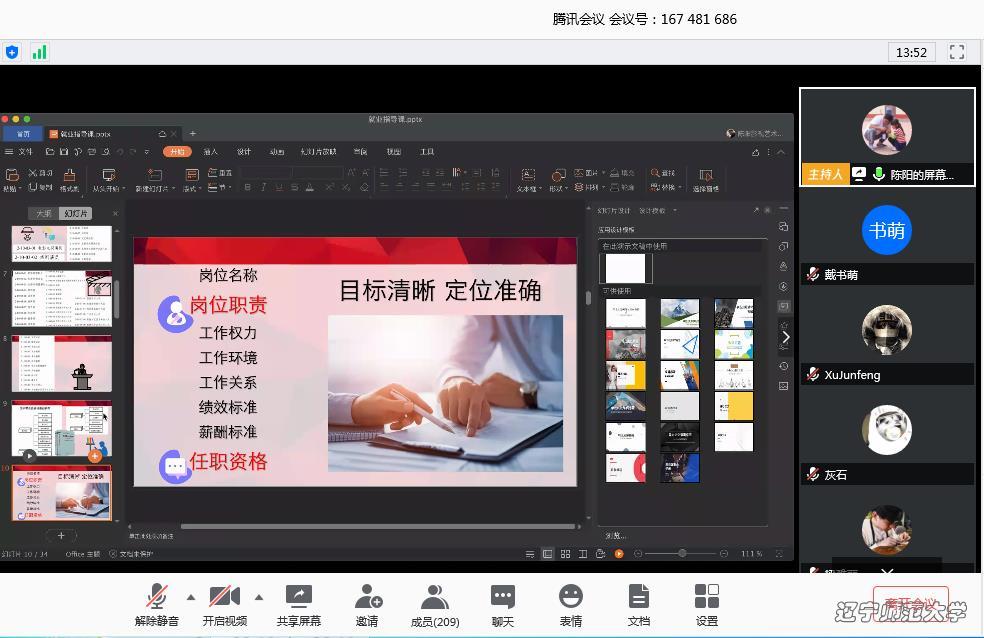The height and width of the screenshot is (638, 984).
Task: Add a slide with the plus button
Action: click(x=61, y=536)
